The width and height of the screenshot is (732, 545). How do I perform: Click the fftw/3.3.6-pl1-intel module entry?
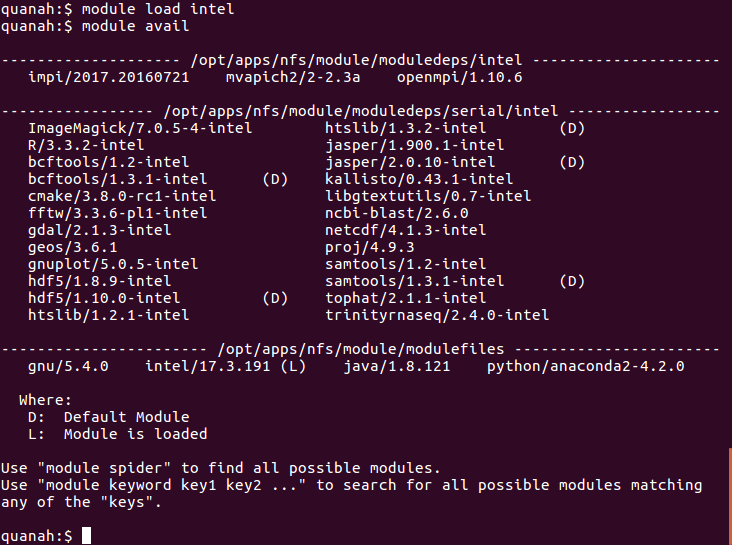[117, 213]
